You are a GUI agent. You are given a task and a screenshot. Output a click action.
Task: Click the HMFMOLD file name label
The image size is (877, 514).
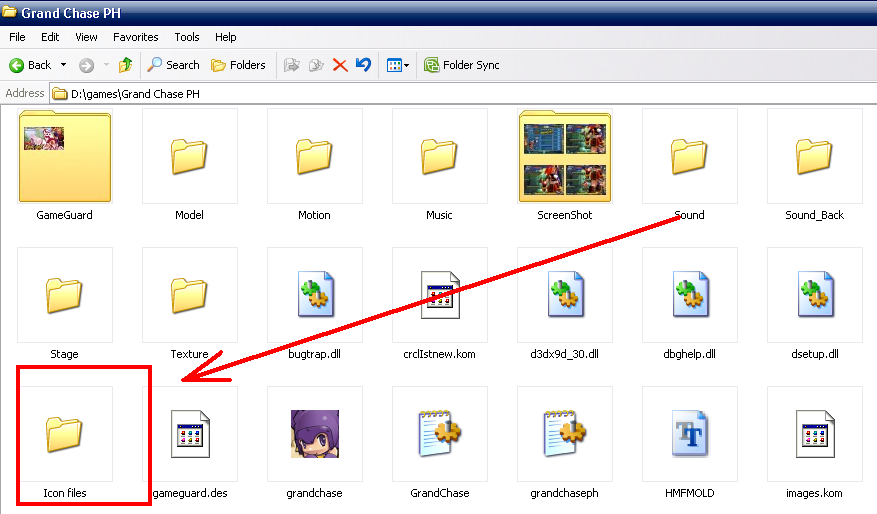689,493
